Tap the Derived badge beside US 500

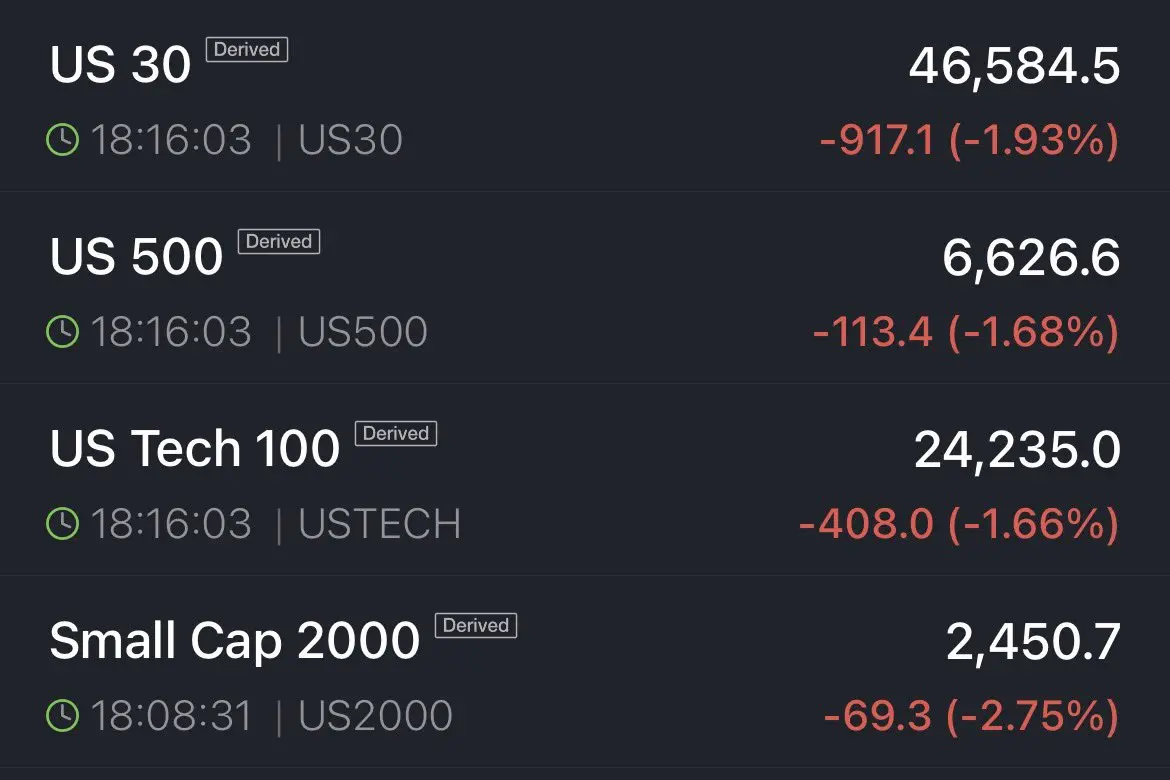pos(279,241)
